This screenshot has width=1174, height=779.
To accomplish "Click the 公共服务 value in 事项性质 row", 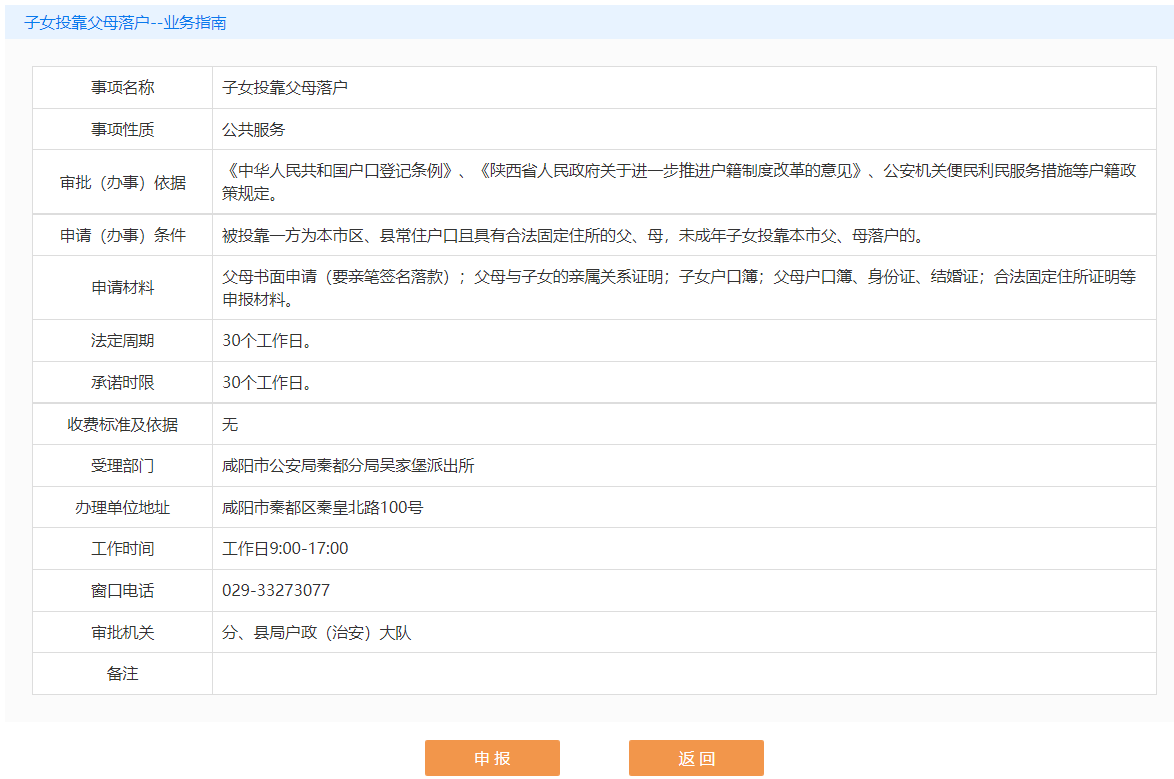I will (x=254, y=130).
